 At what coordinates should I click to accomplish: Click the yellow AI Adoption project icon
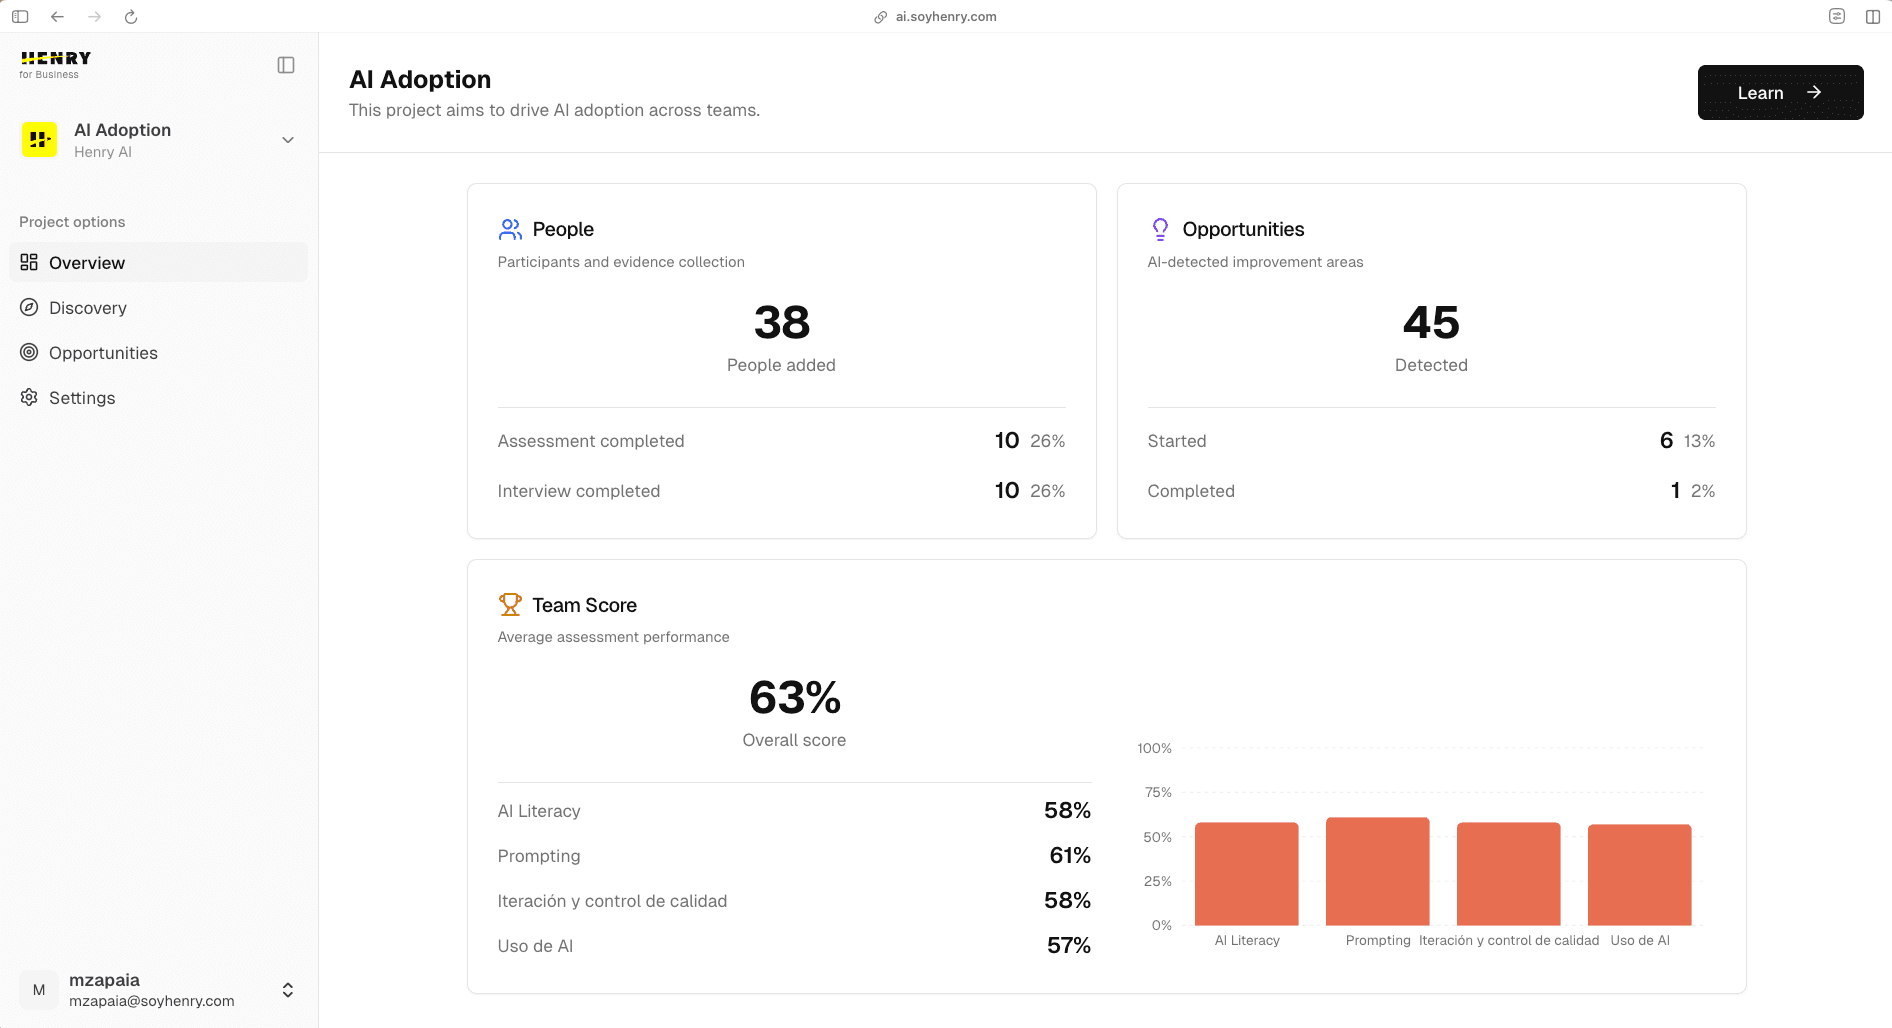[39, 139]
